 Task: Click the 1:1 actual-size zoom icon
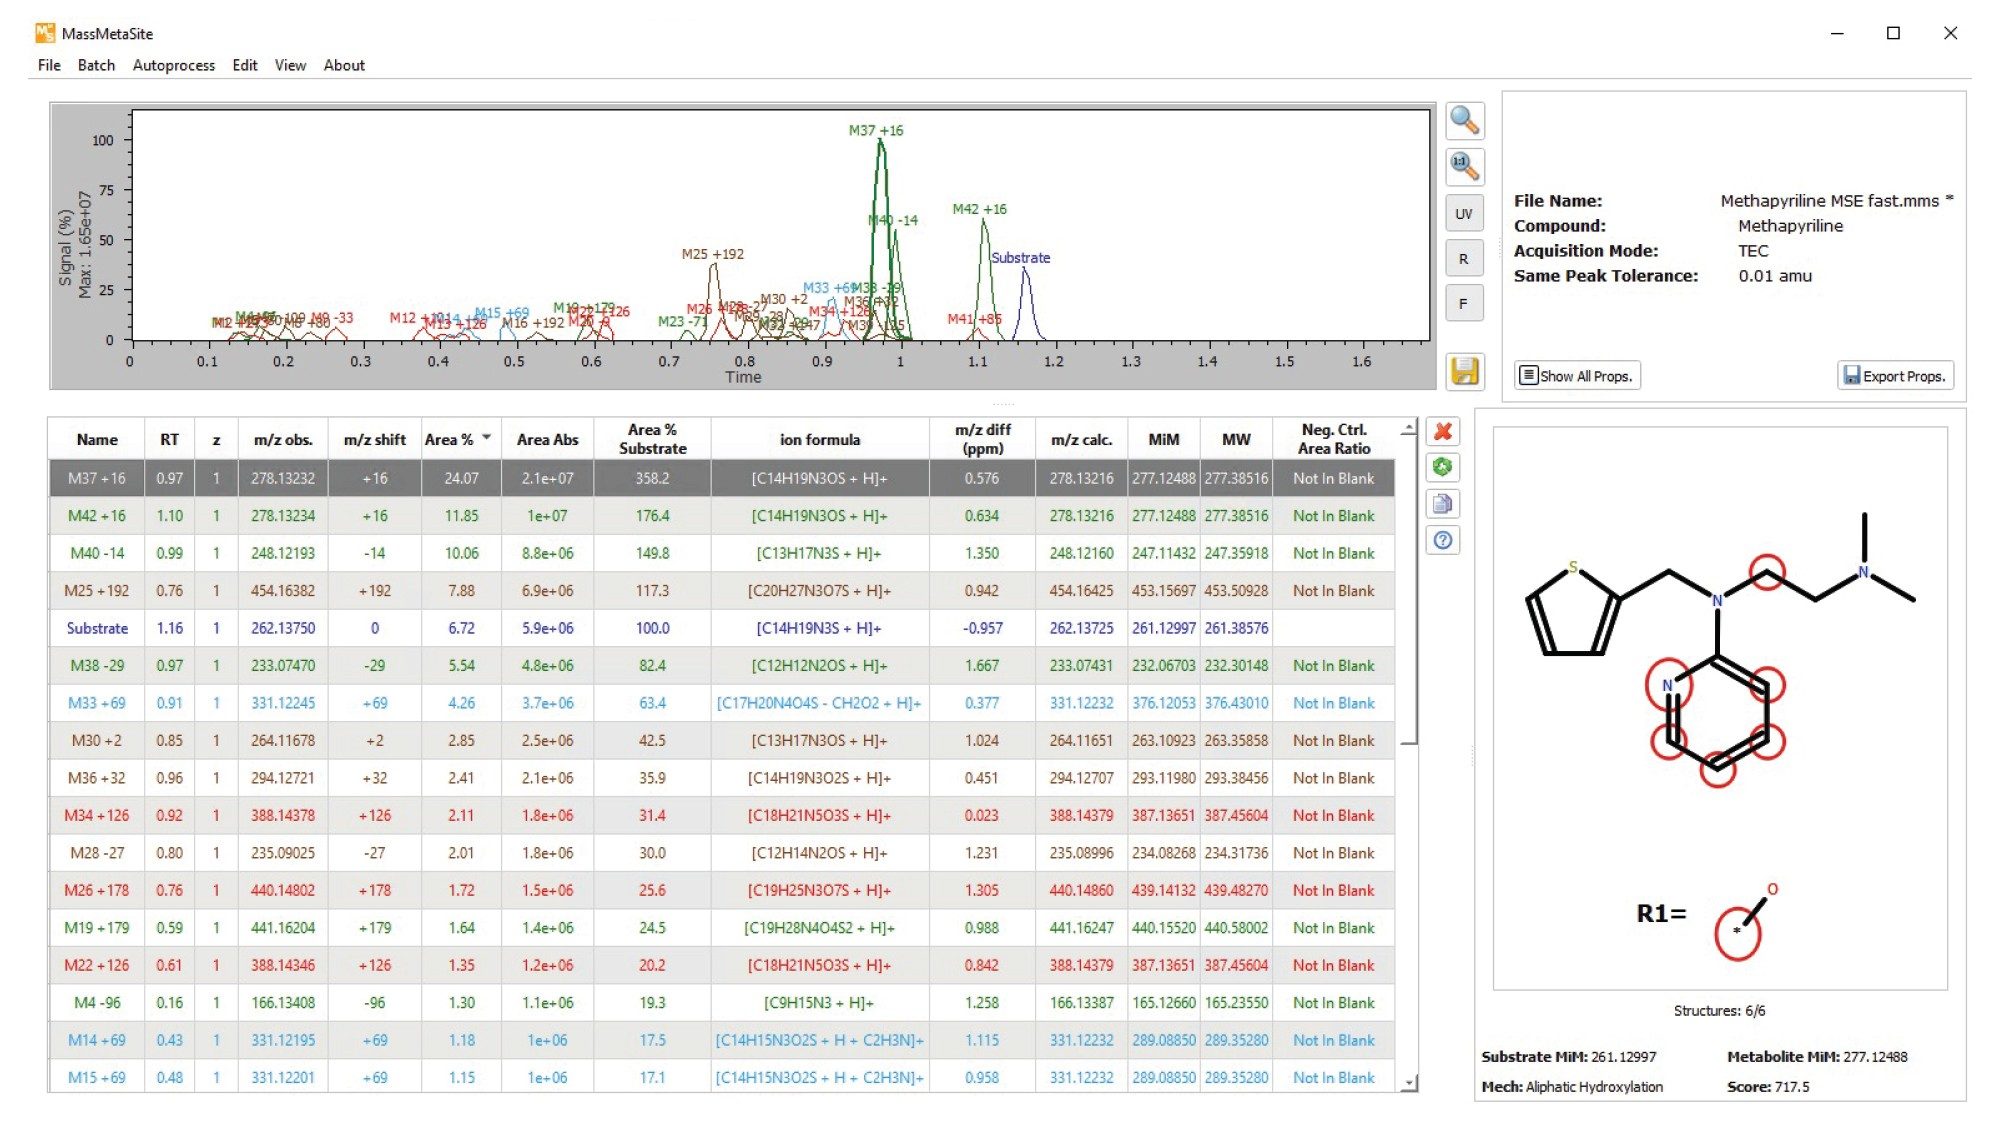coord(1464,168)
